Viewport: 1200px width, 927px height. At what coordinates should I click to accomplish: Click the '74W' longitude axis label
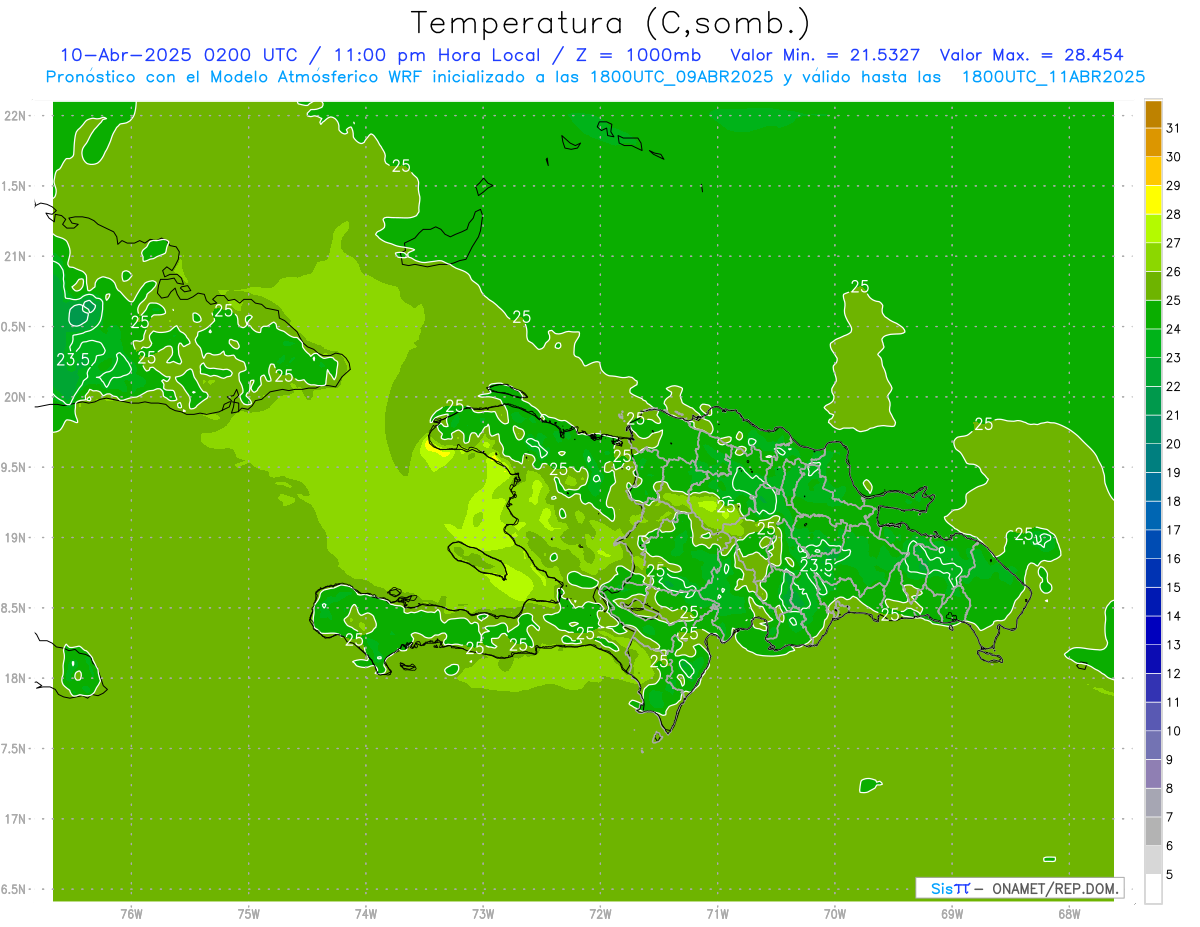(x=366, y=913)
